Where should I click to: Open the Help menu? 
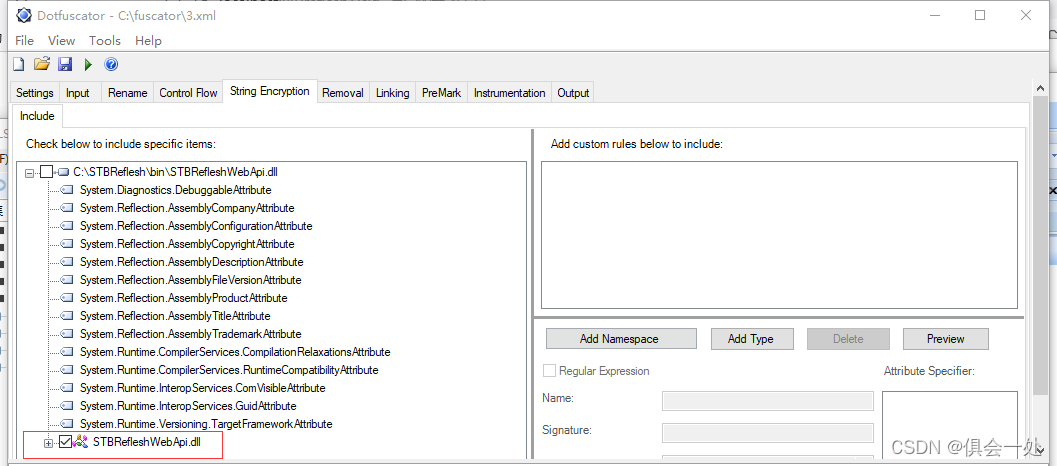[148, 40]
